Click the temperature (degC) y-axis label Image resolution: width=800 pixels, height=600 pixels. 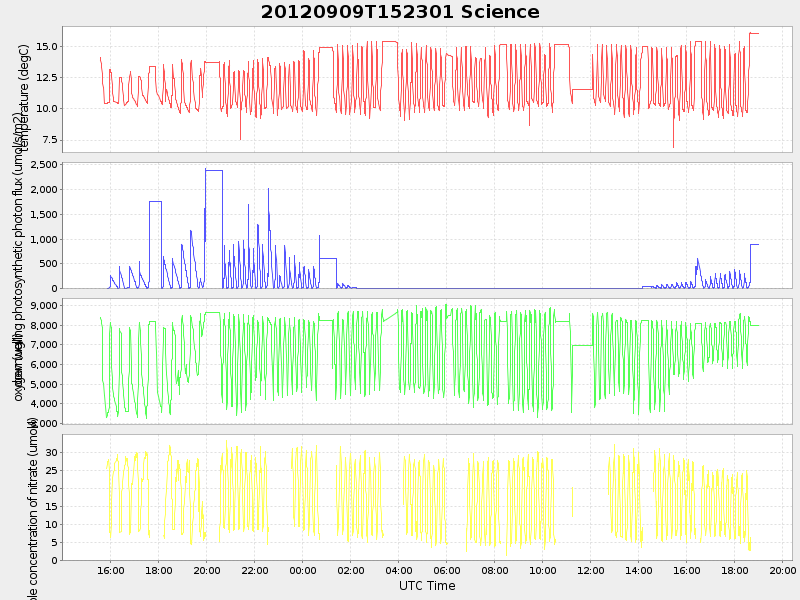click(24, 90)
